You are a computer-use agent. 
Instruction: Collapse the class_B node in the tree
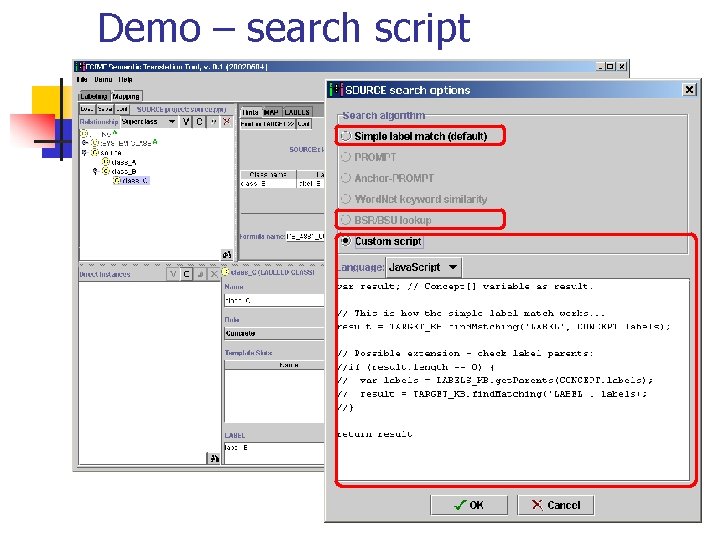96,171
